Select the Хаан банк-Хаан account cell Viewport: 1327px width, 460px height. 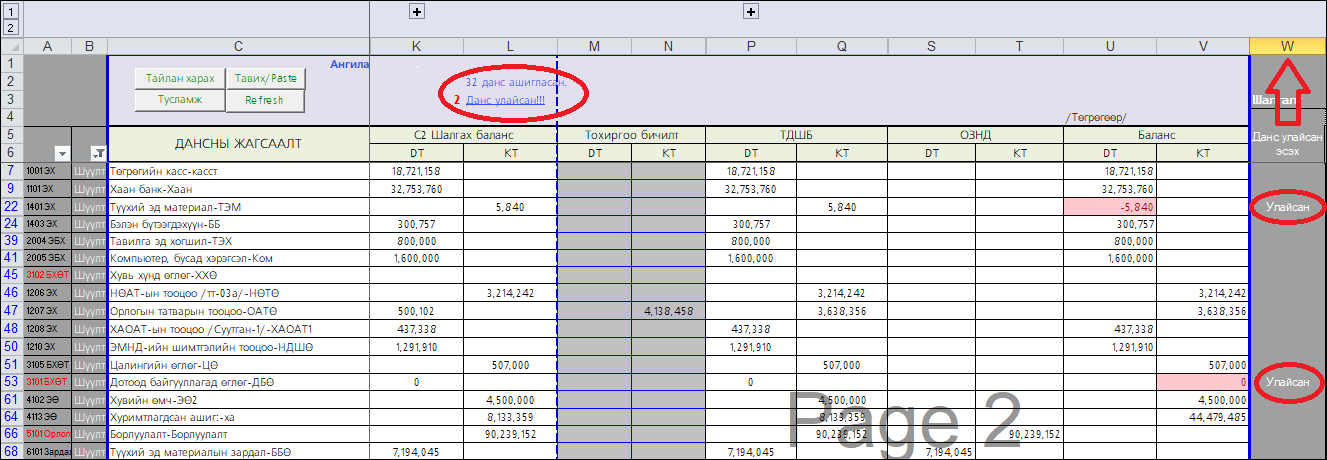point(238,188)
